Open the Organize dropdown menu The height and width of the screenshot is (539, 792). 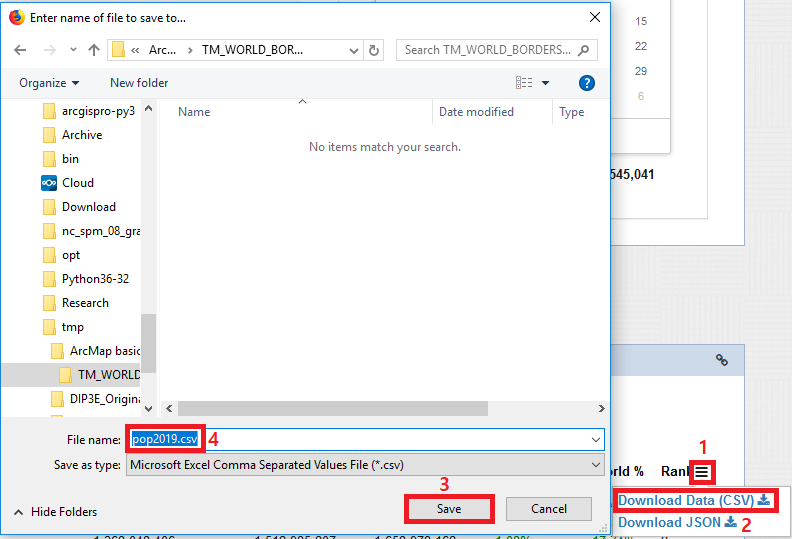click(48, 83)
